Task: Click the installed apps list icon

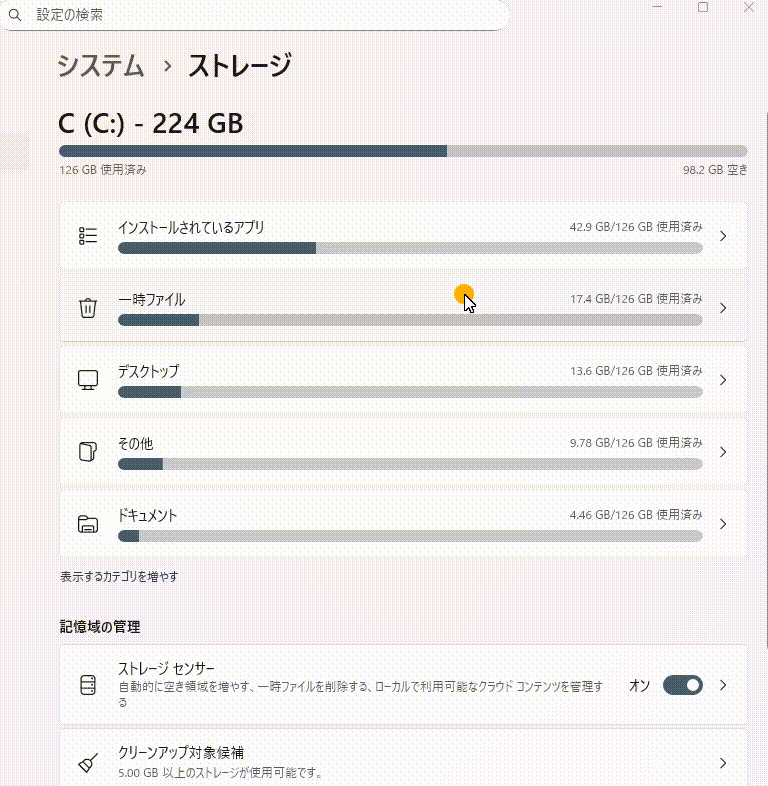Action: point(88,236)
